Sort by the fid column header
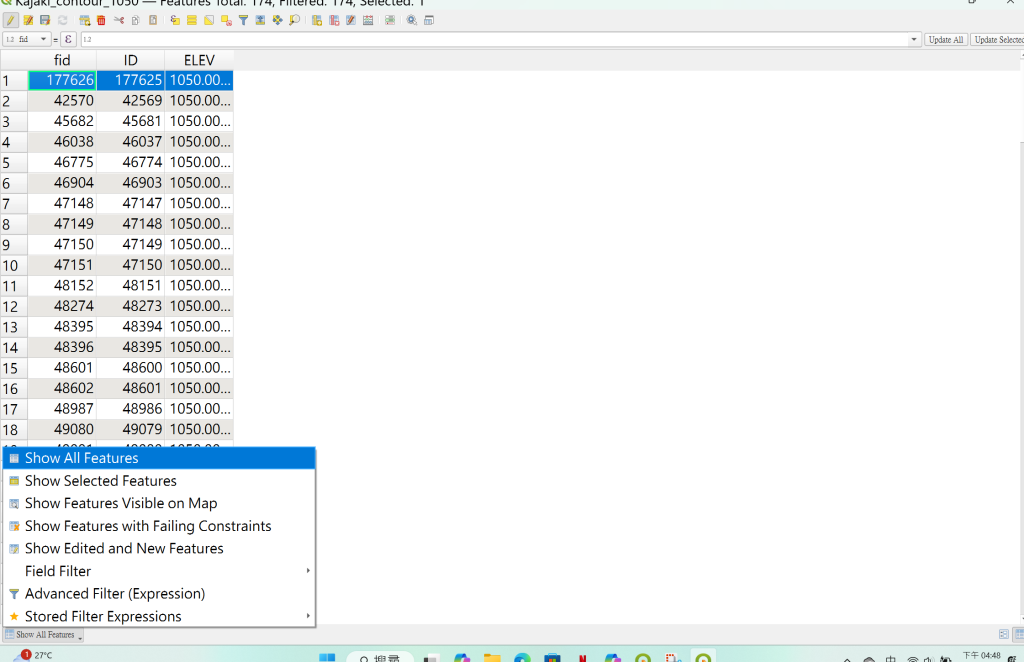 click(x=62, y=60)
